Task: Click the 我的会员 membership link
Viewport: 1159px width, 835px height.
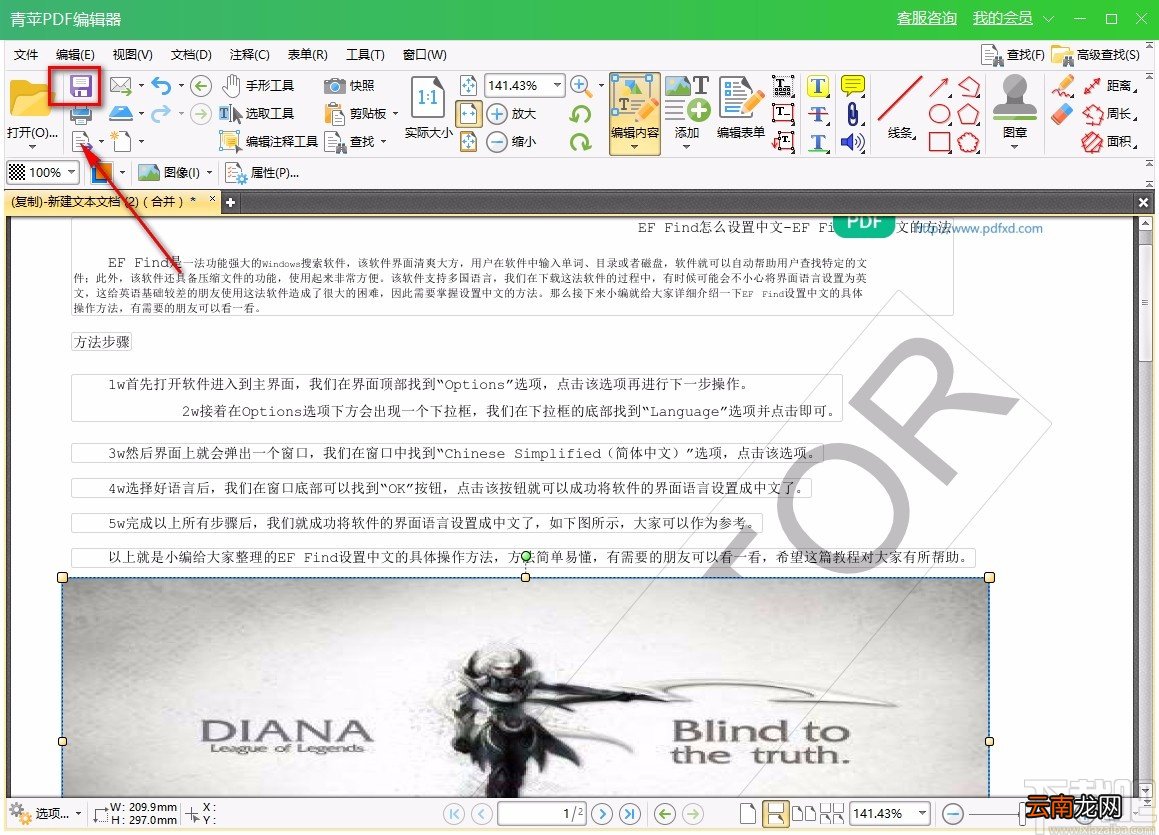Action: click(1002, 18)
